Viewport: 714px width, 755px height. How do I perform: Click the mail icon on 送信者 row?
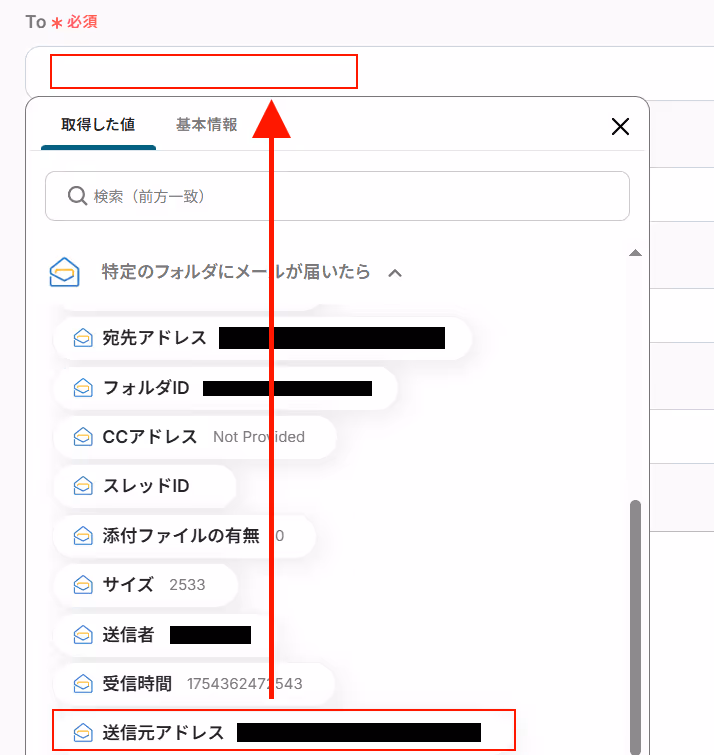83,635
